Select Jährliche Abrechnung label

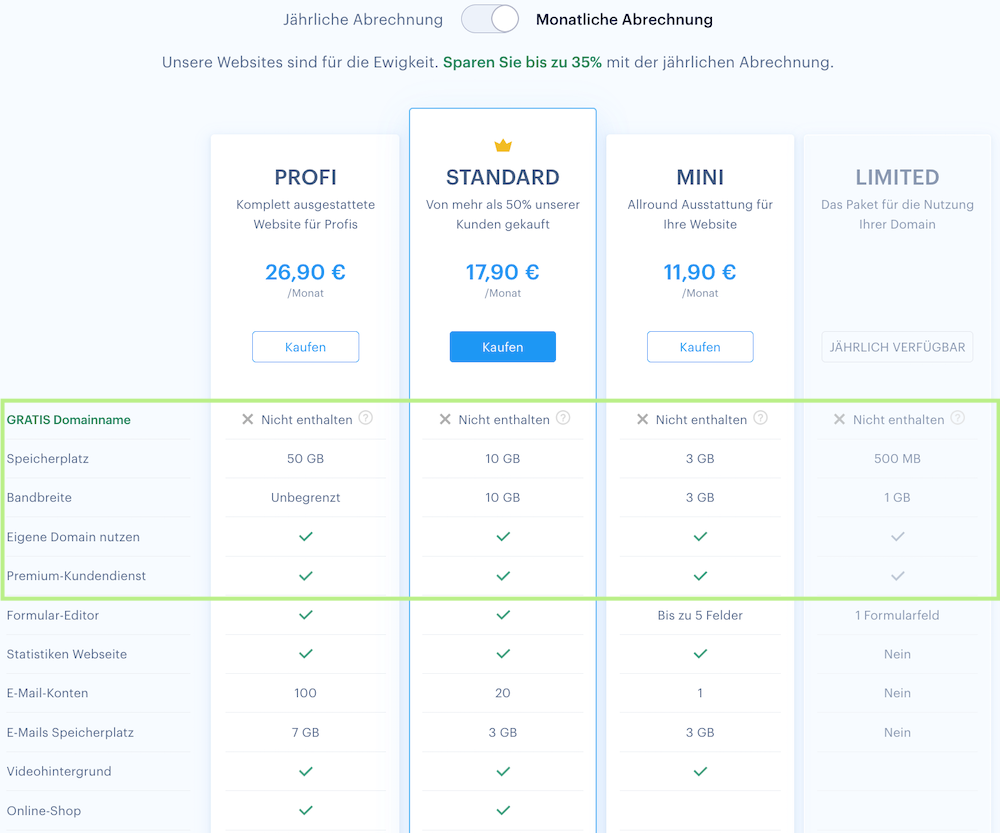363,20
